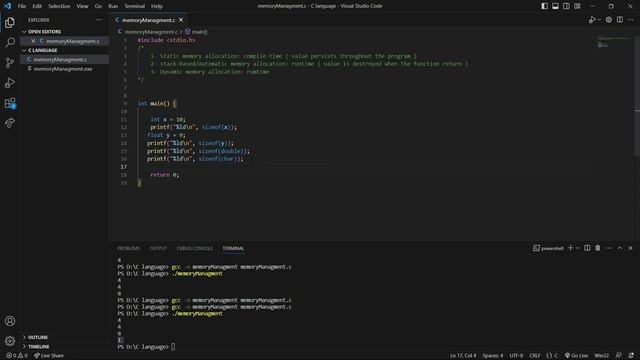Open the Live Share activity icon
Screen dimensions: 640x360
point(10,122)
